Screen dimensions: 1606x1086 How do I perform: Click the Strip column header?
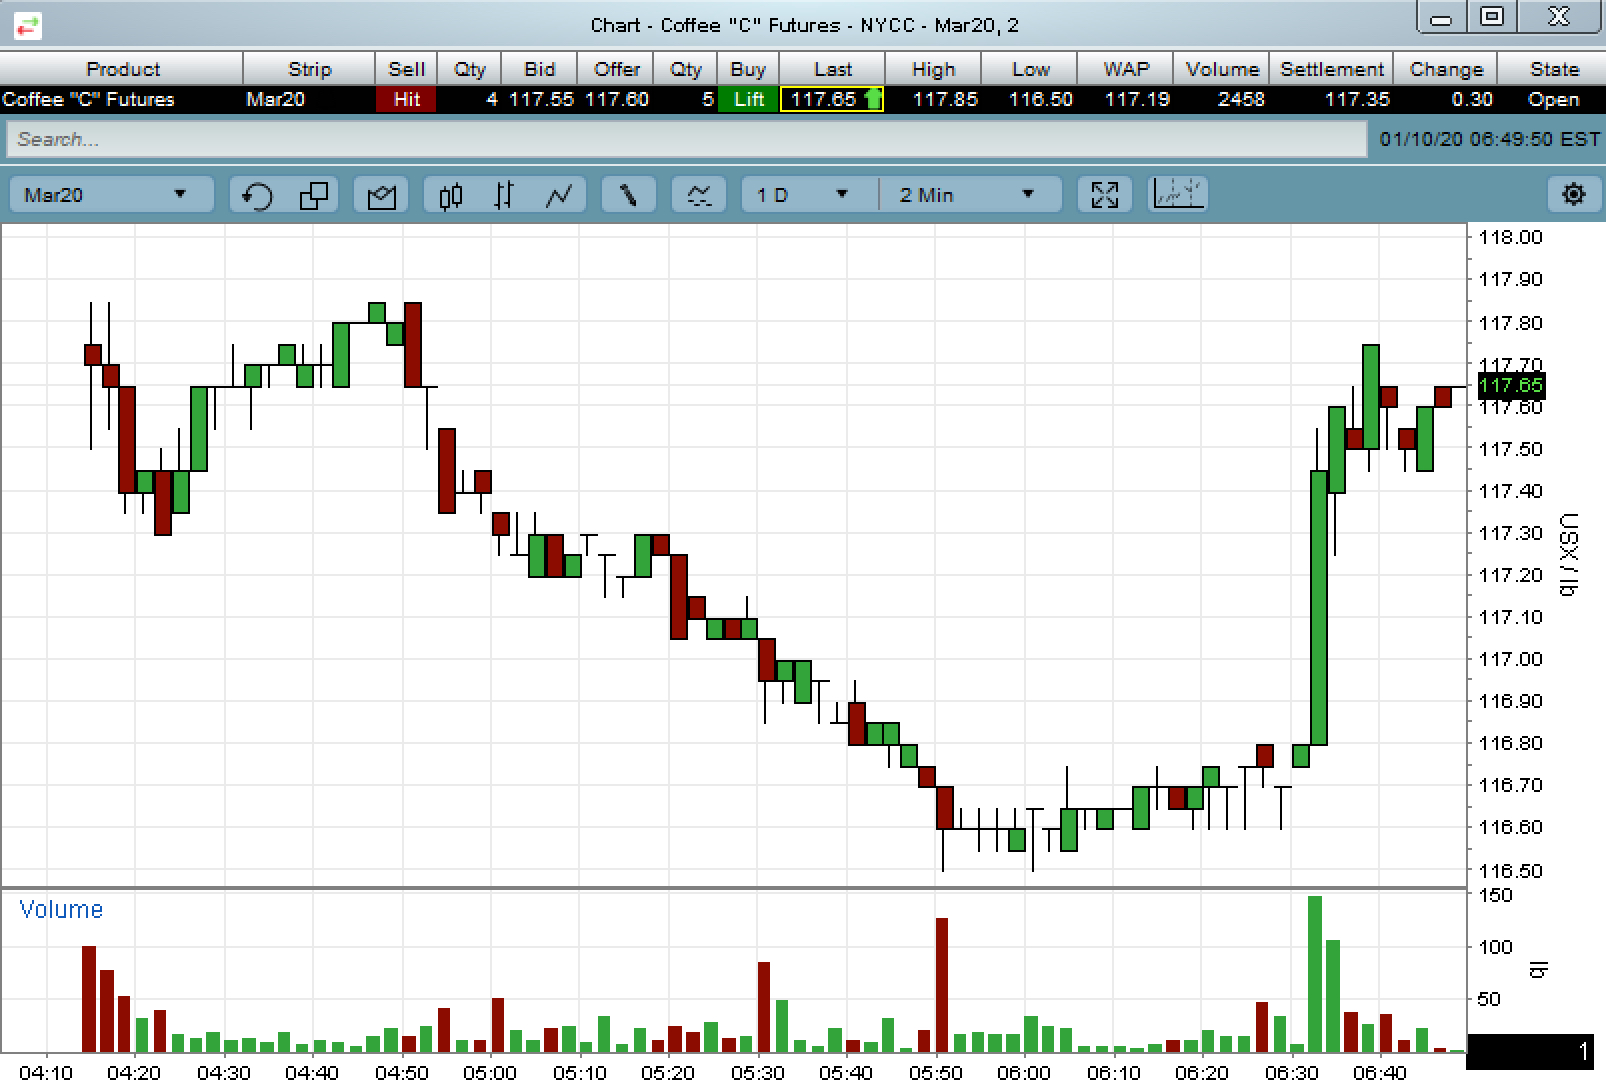pyautogui.click(x=309, y=69)
